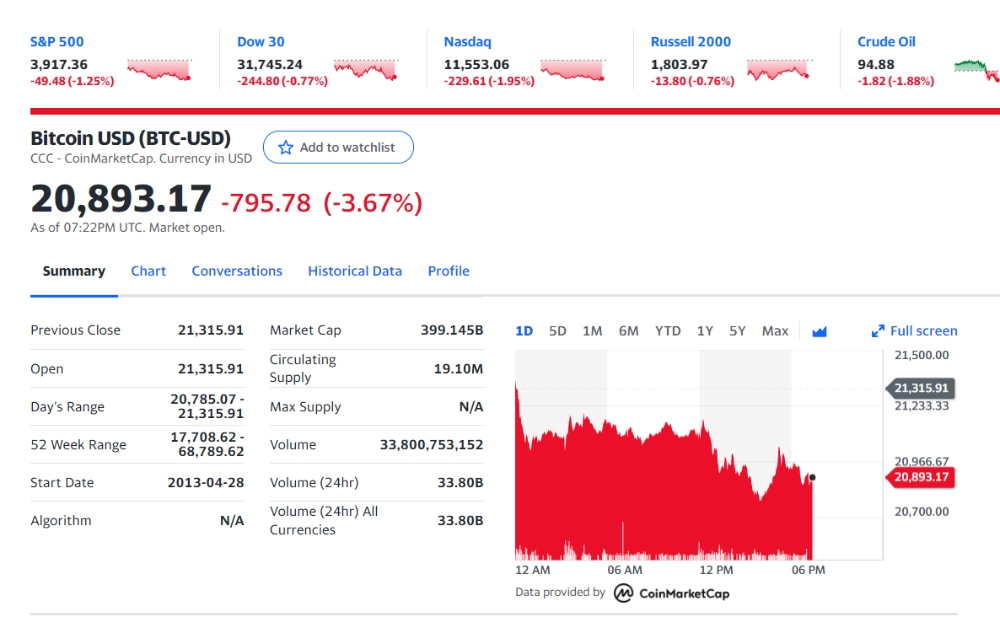1000x628 pixels.
Task: Click the Algorithm value N/A
Action: (232, 521)
